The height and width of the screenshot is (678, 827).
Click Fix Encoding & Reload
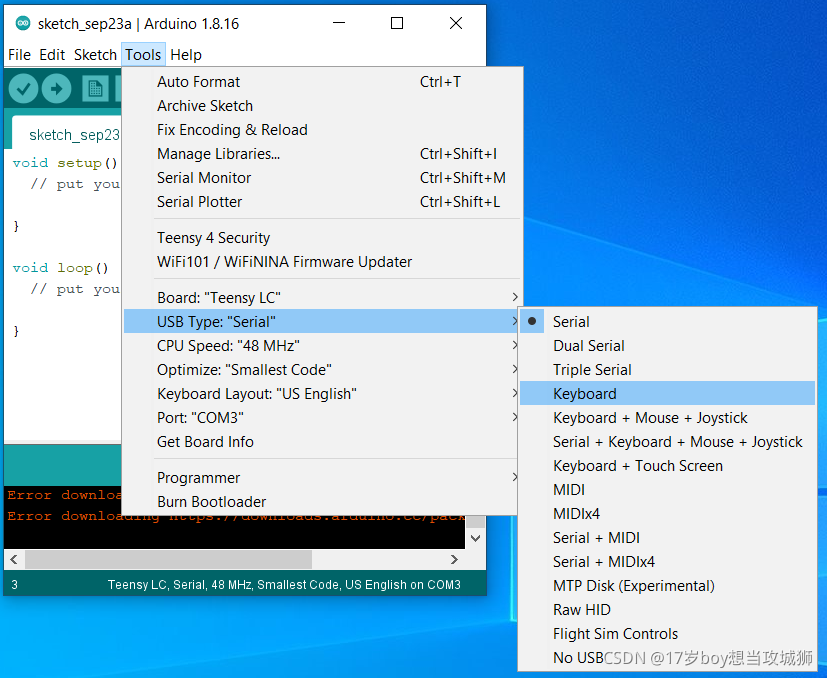coord(323,130)
